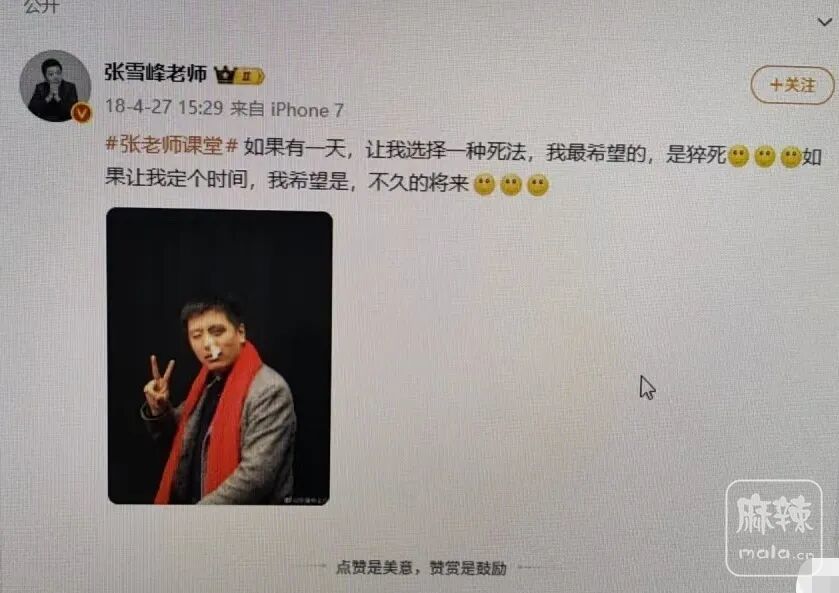Open the 张雪峰老师 username link
The width and height of the screenshot is (839, 593).
pos(155,73)
